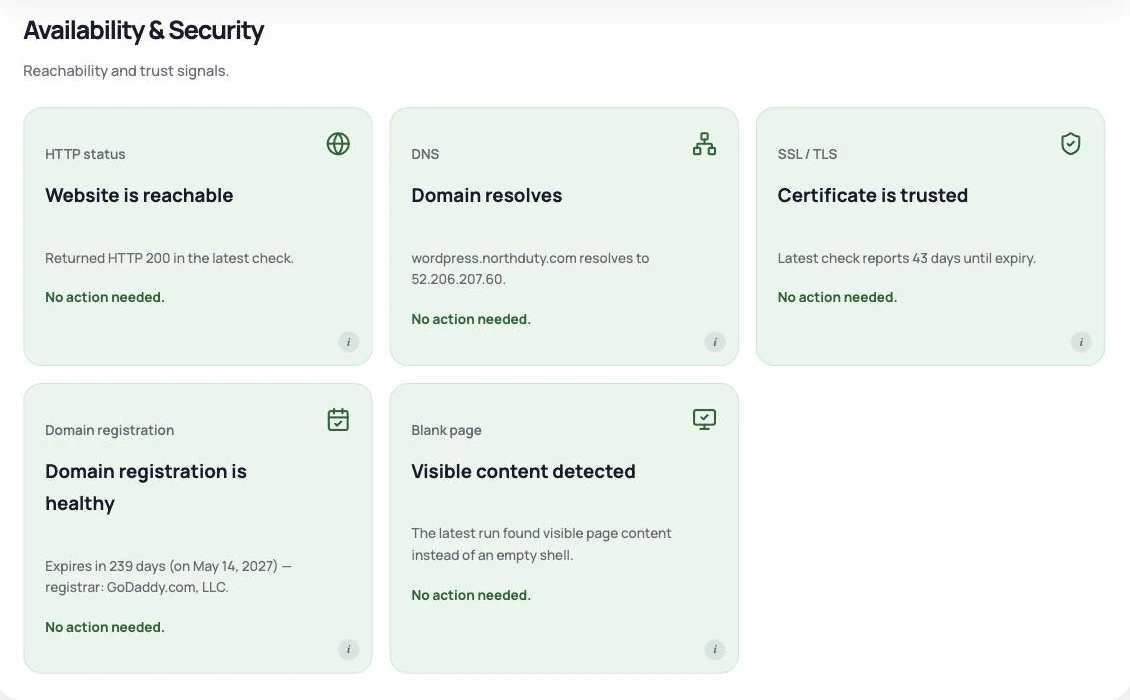
Task: Click the 'Blank page' card label
Action: (x=446, y=430)
